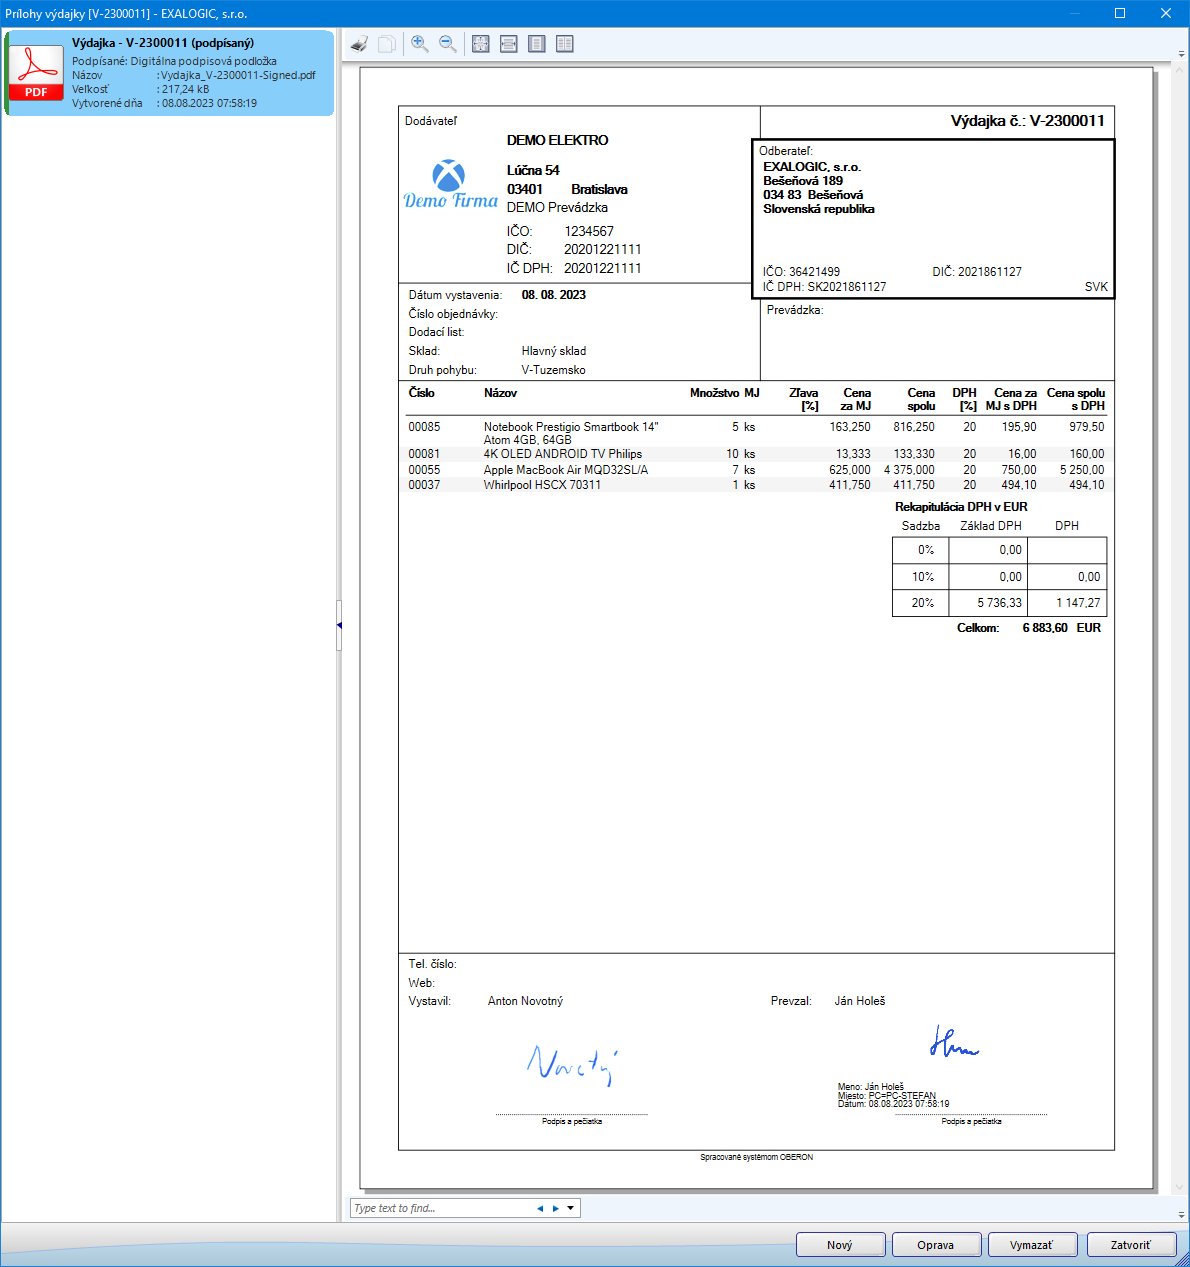Click the Nový button
1190x1267 pixels.
[x=840, y=1245]
